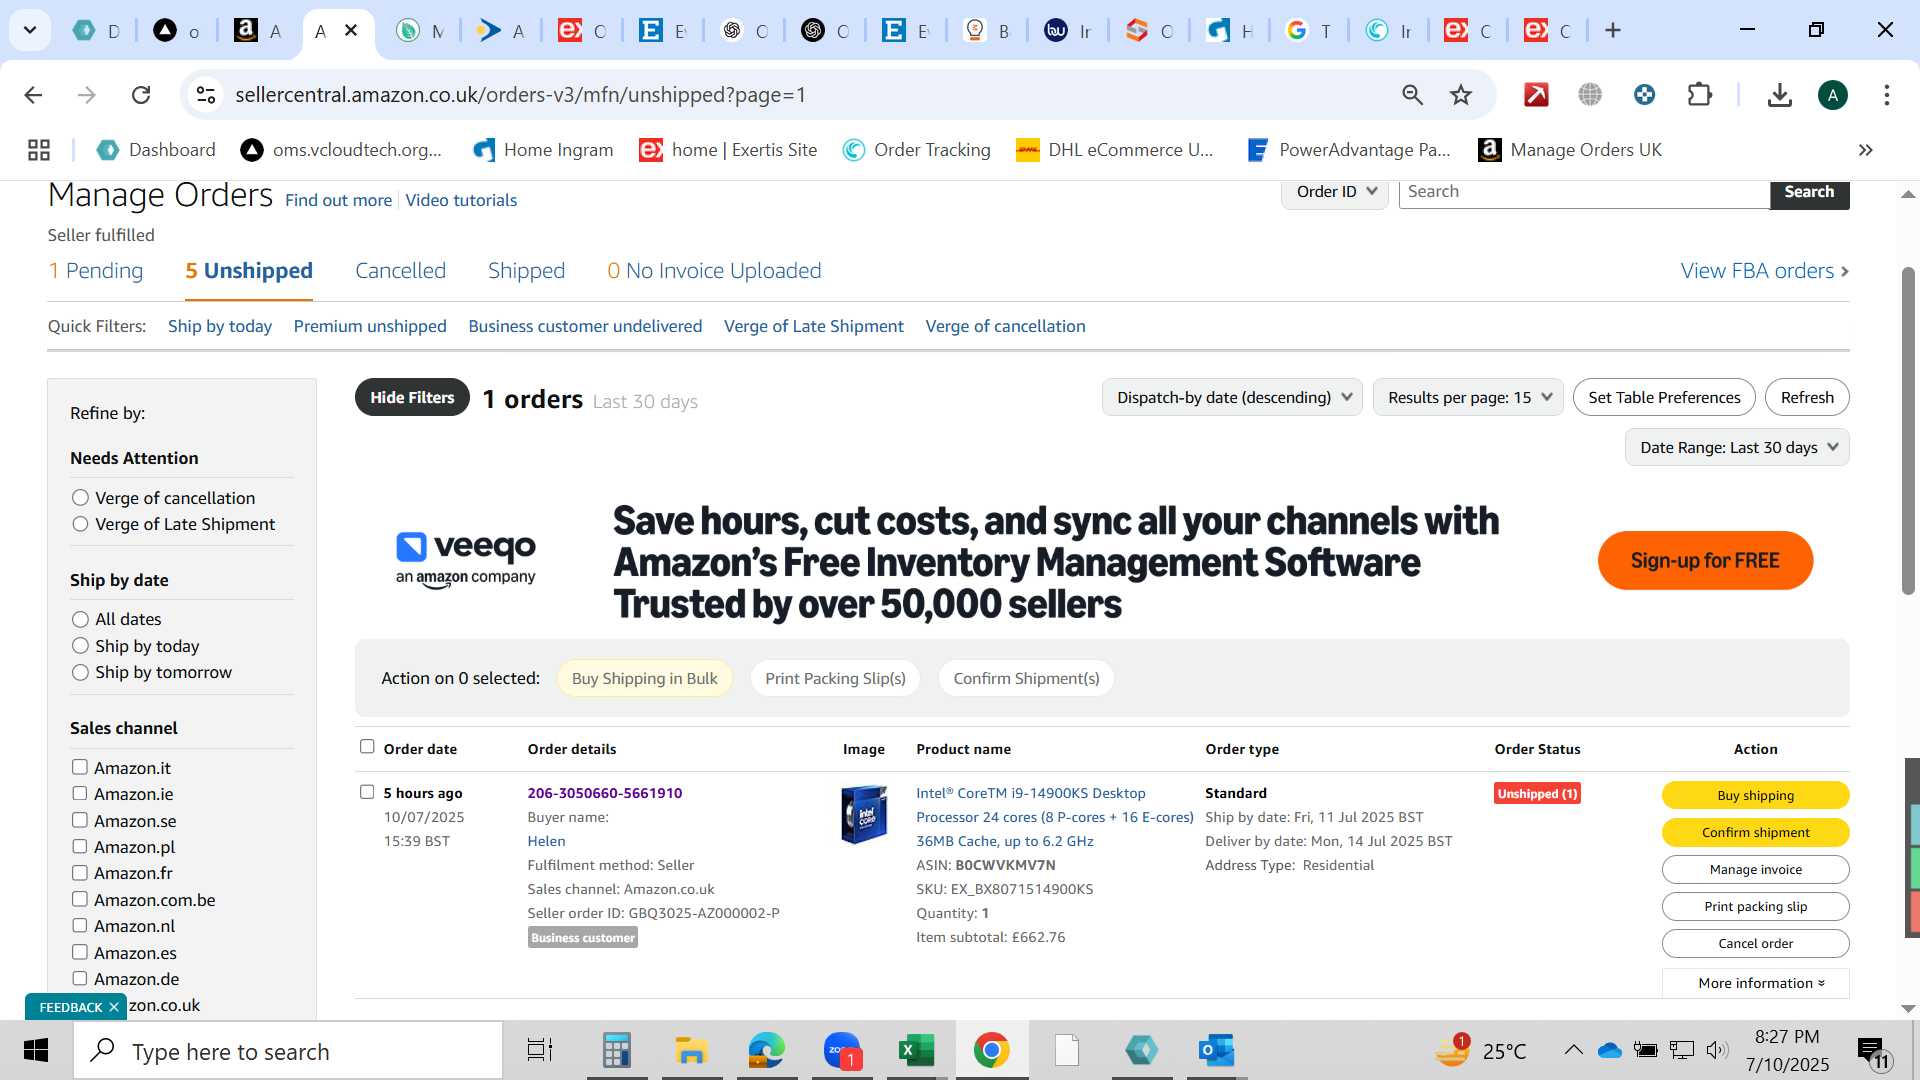Open File Explorer from the taskbar
The width and height of the screenshot is (1920, 1080).
(x=691, y=1051)
